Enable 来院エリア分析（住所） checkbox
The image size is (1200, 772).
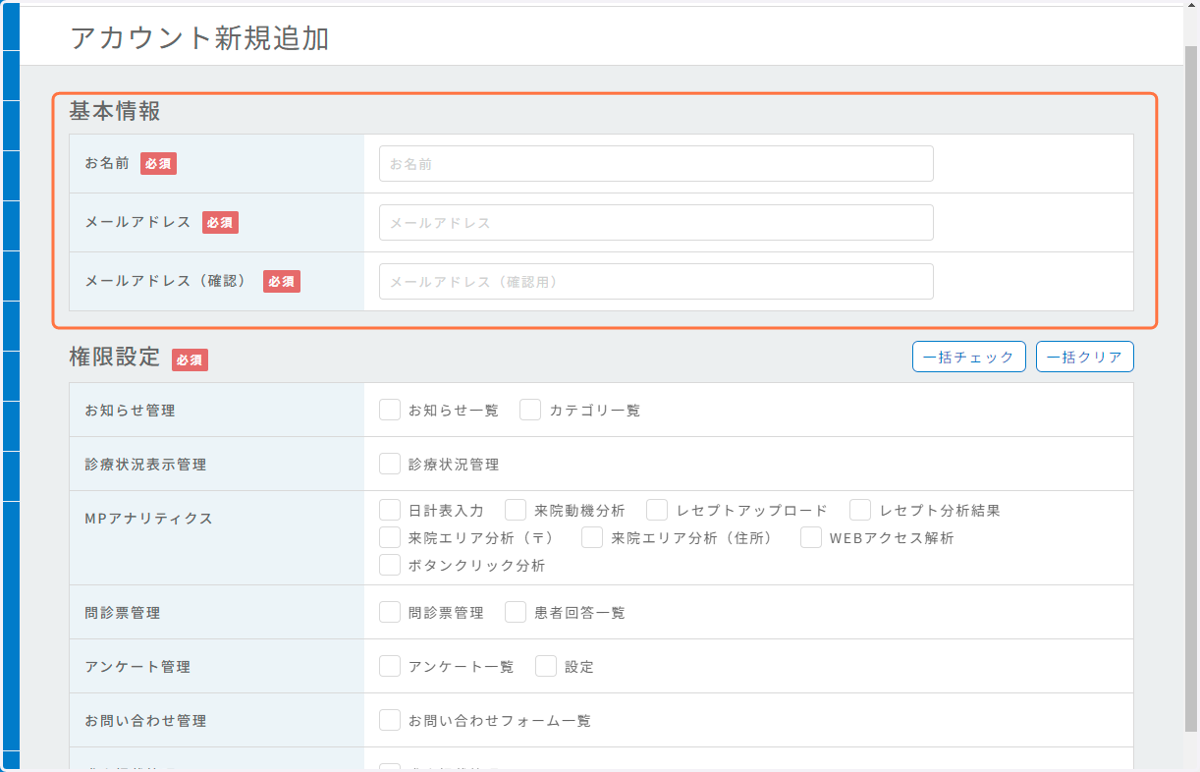click(x=592, y=538)
